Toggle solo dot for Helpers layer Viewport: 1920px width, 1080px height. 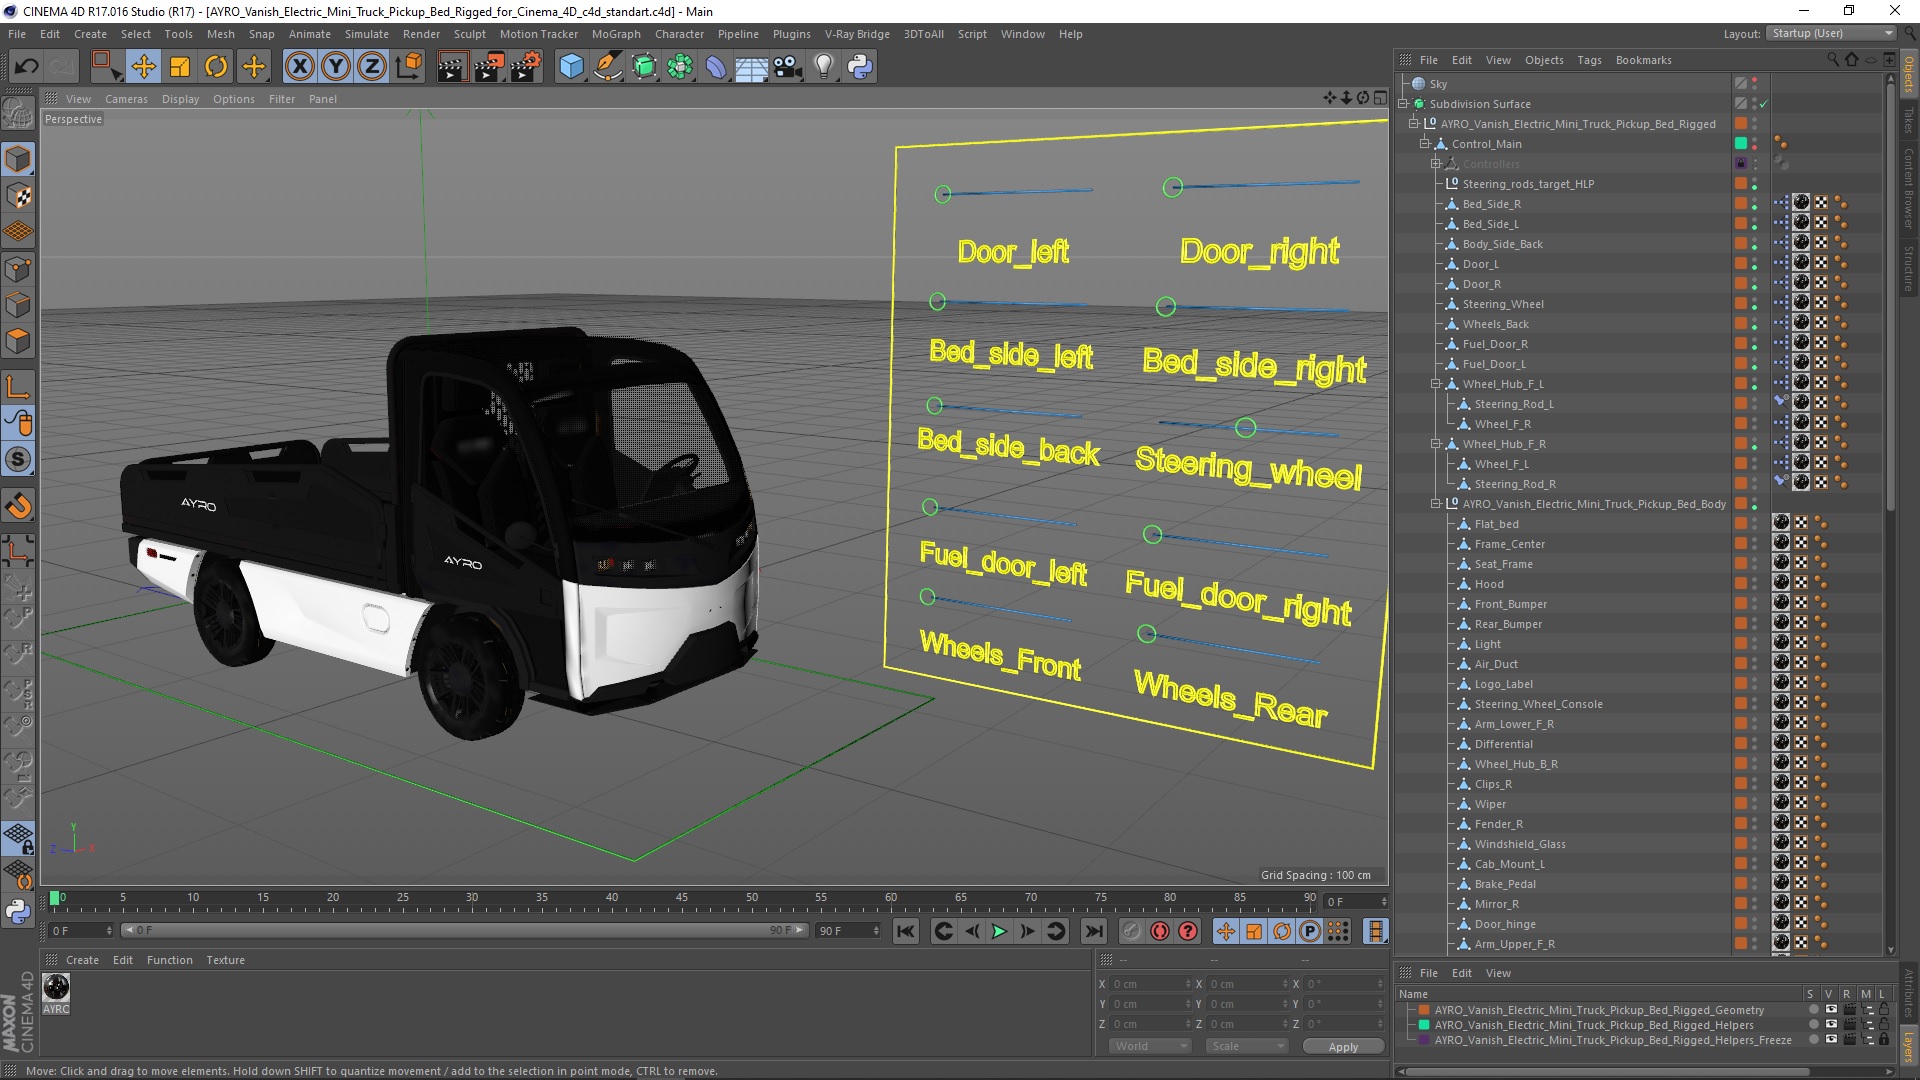pos(1814,1025)
